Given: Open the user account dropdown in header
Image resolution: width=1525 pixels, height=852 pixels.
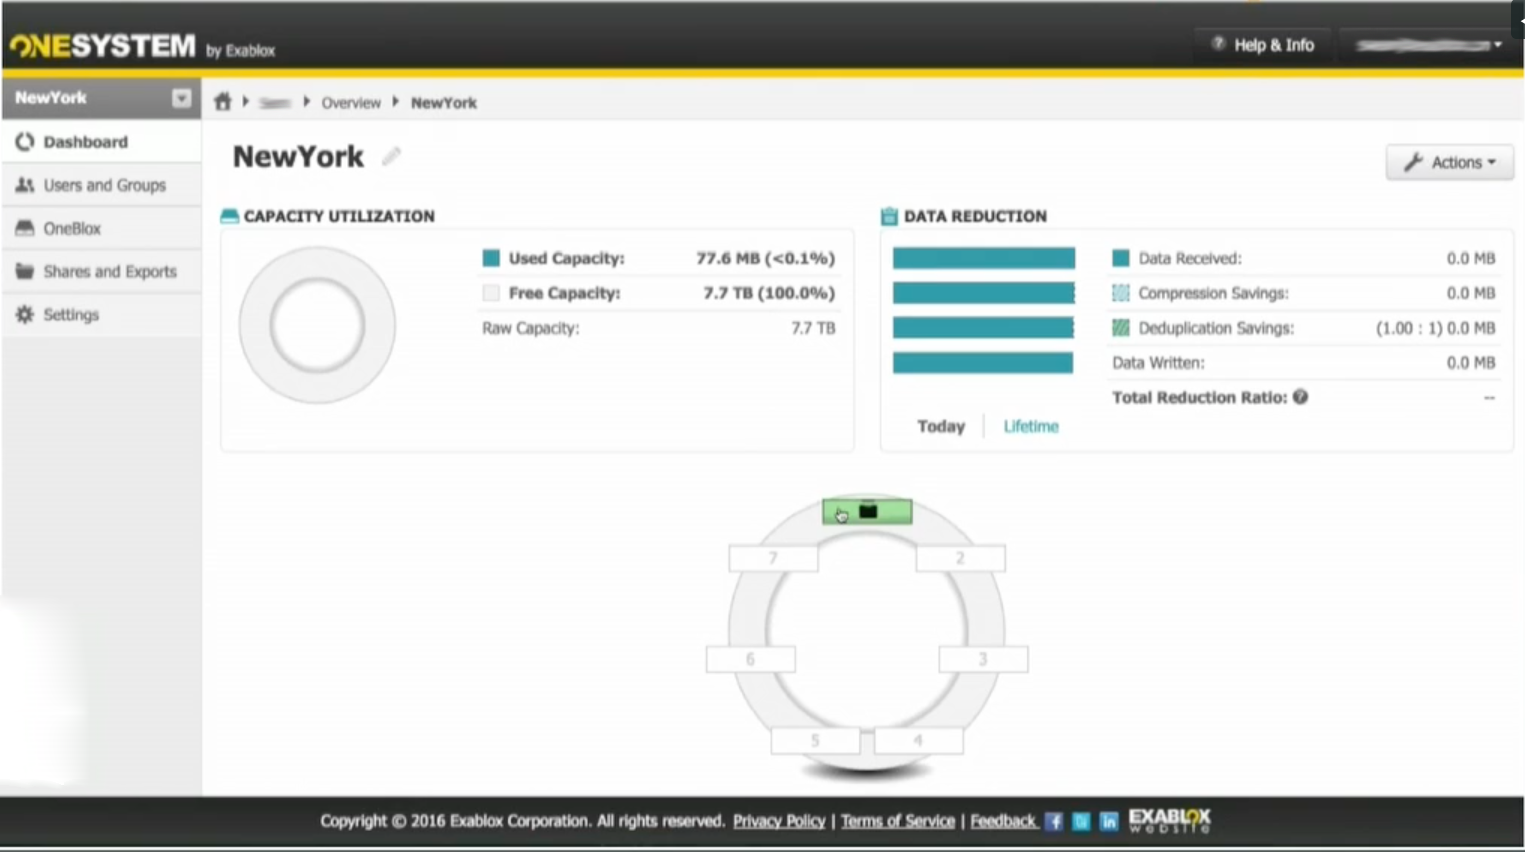Looking at the screenshot, I should click(x=1429, y=45).
